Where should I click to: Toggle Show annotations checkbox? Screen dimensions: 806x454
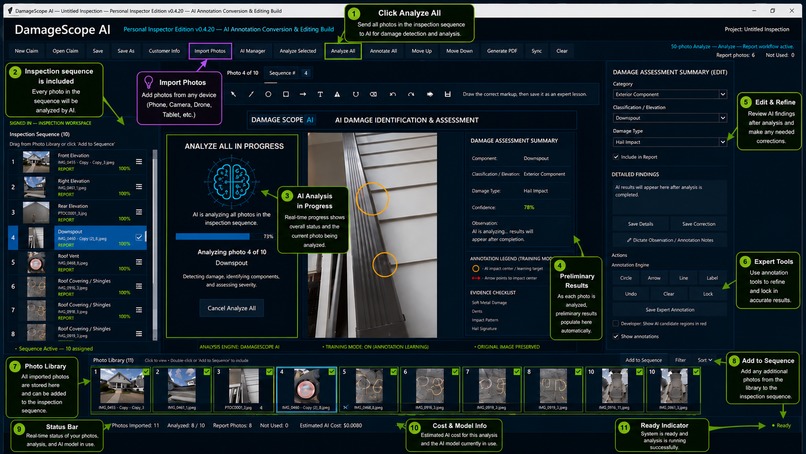(615, 336)
